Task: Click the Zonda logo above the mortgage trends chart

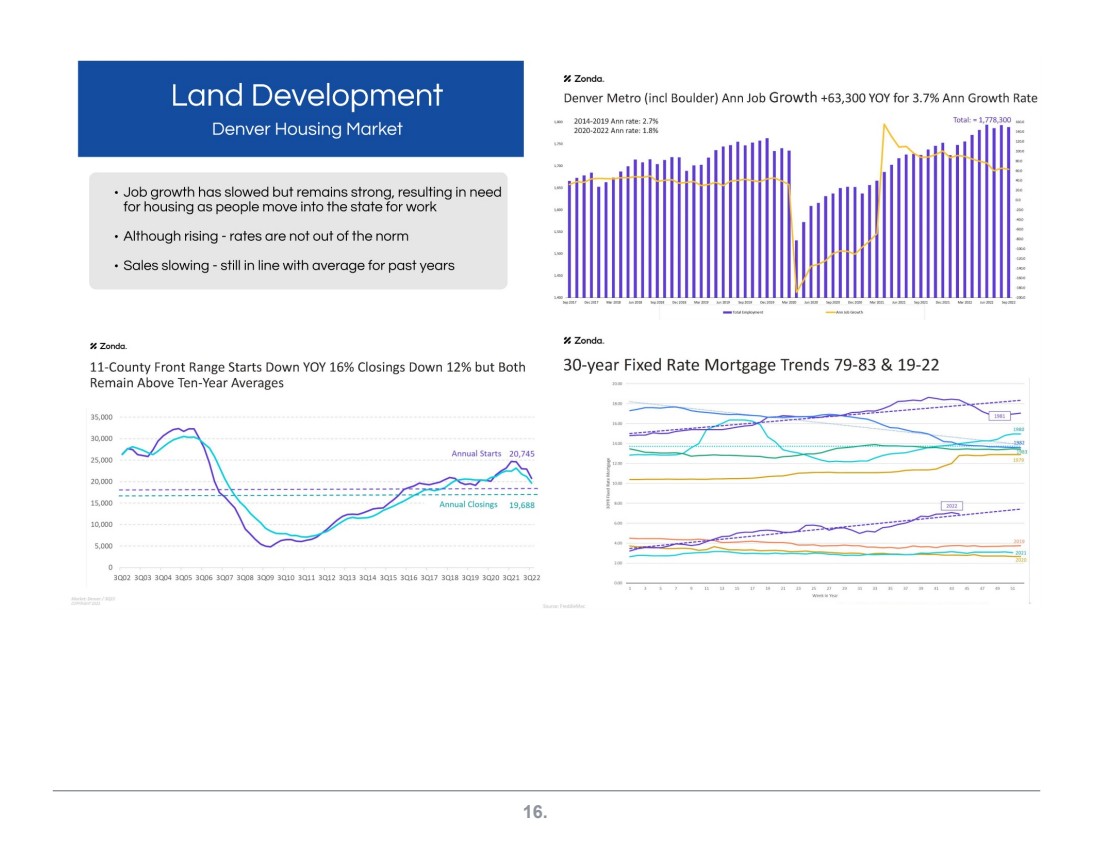Action: tap(584, 340)
